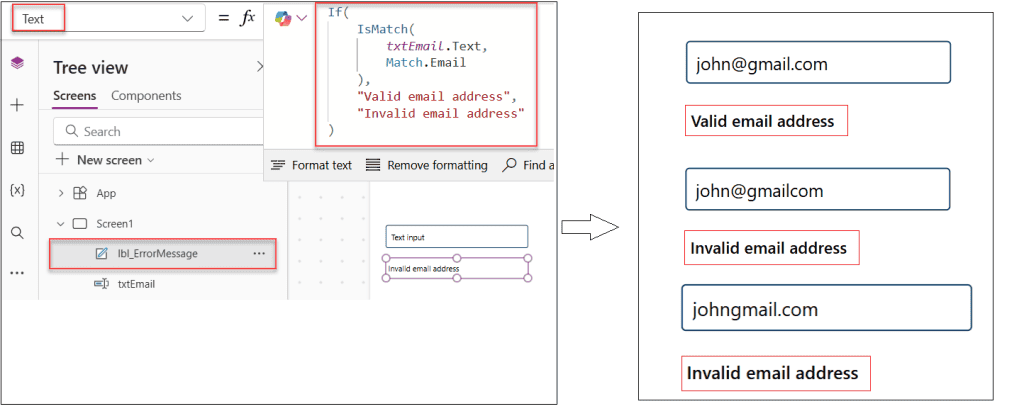Open the sidebar ellipsis more options
Viewport: 1024px width, 416px height.
point(18,273)
